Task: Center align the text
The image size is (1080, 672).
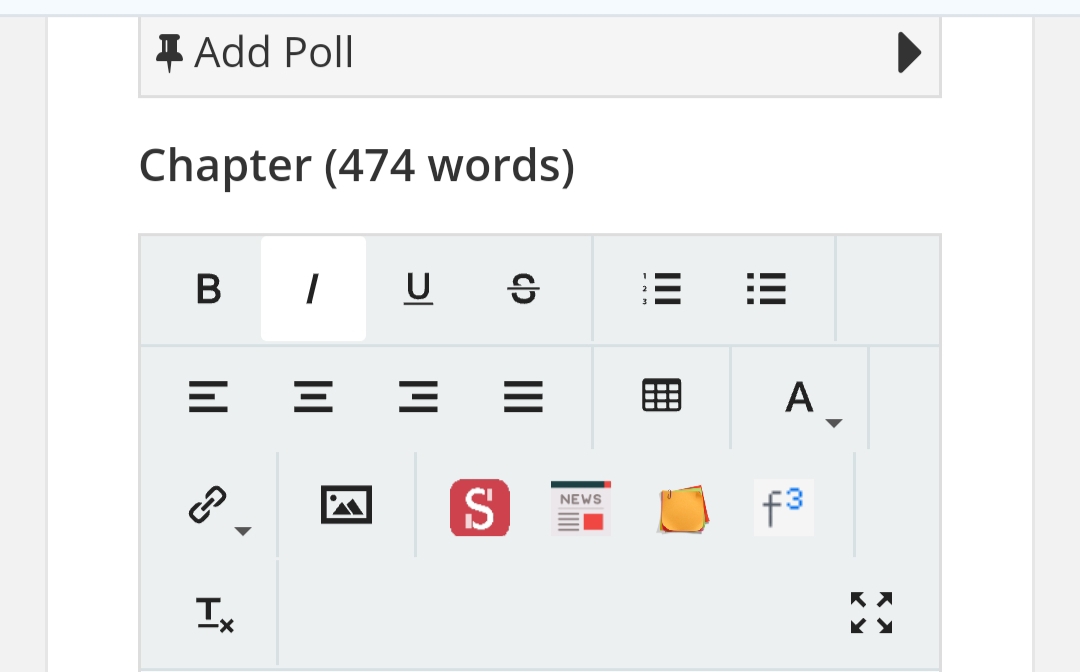Action: (313, 398)
